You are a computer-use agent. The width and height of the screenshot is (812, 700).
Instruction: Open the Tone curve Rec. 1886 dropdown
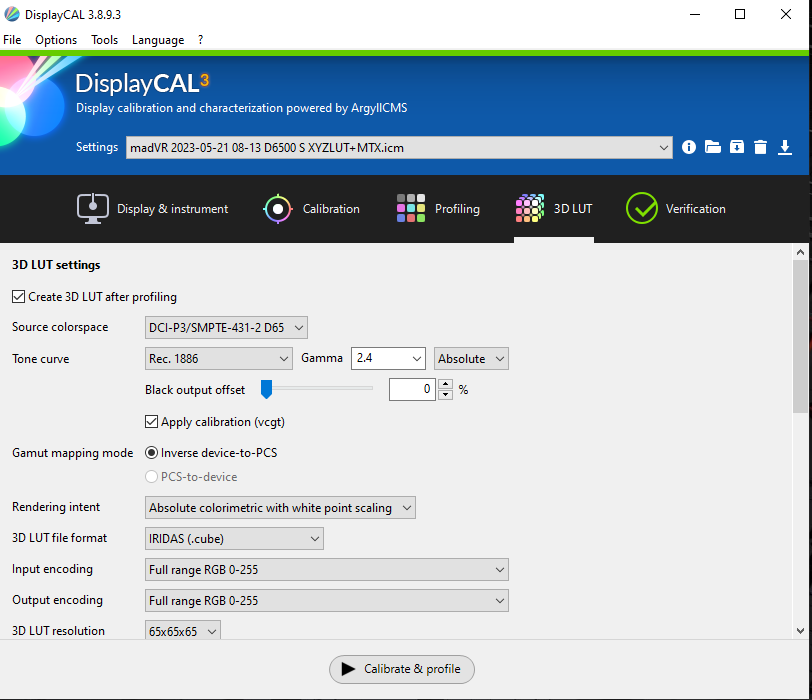tap(219, 358)
